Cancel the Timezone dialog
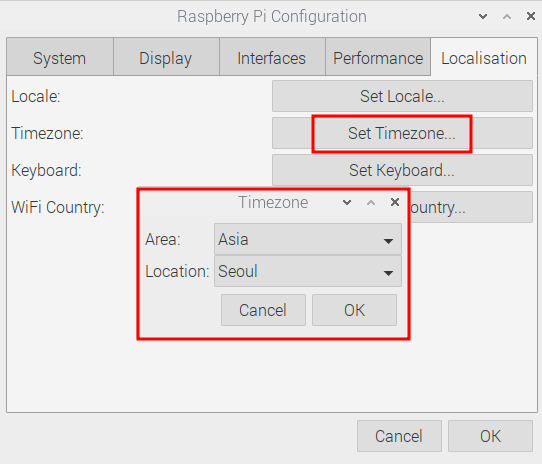 [263, 310]
